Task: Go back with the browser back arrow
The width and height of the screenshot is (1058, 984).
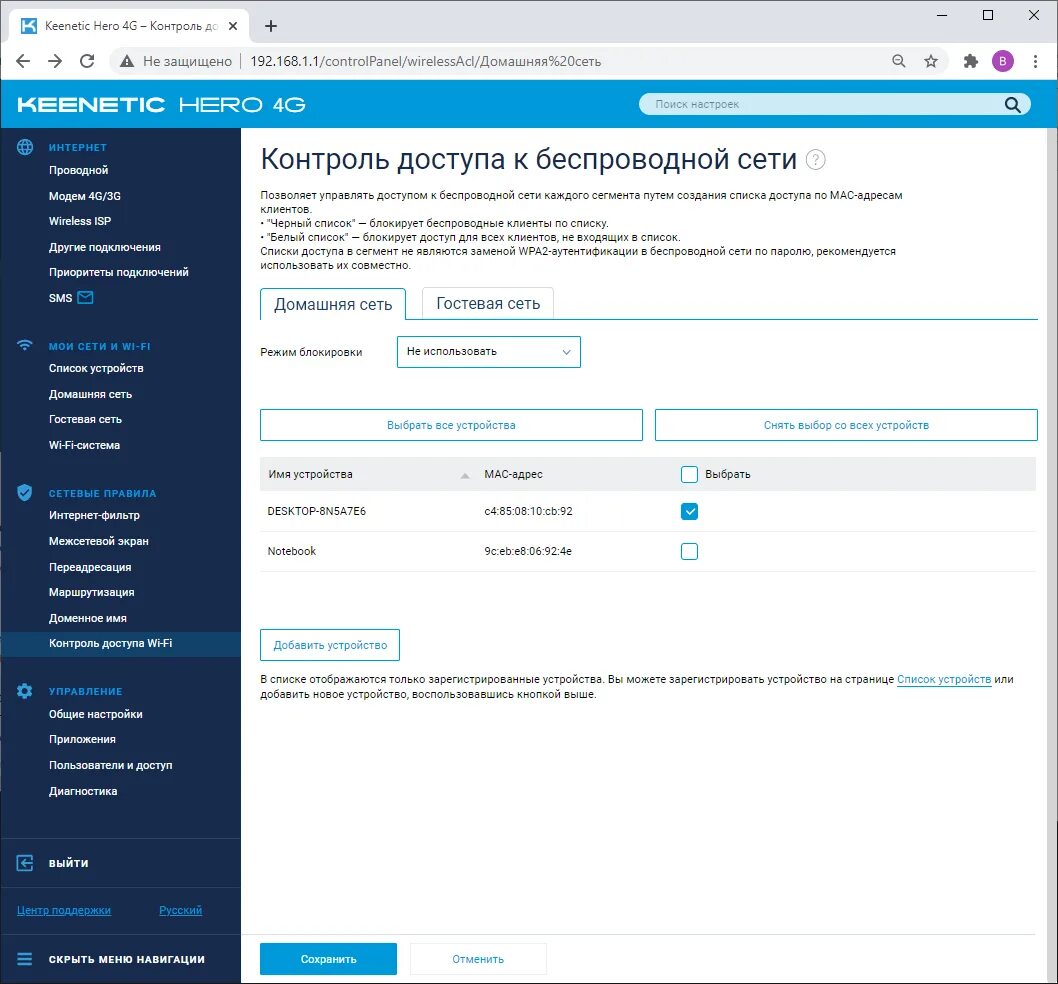Action: point(23,61)
